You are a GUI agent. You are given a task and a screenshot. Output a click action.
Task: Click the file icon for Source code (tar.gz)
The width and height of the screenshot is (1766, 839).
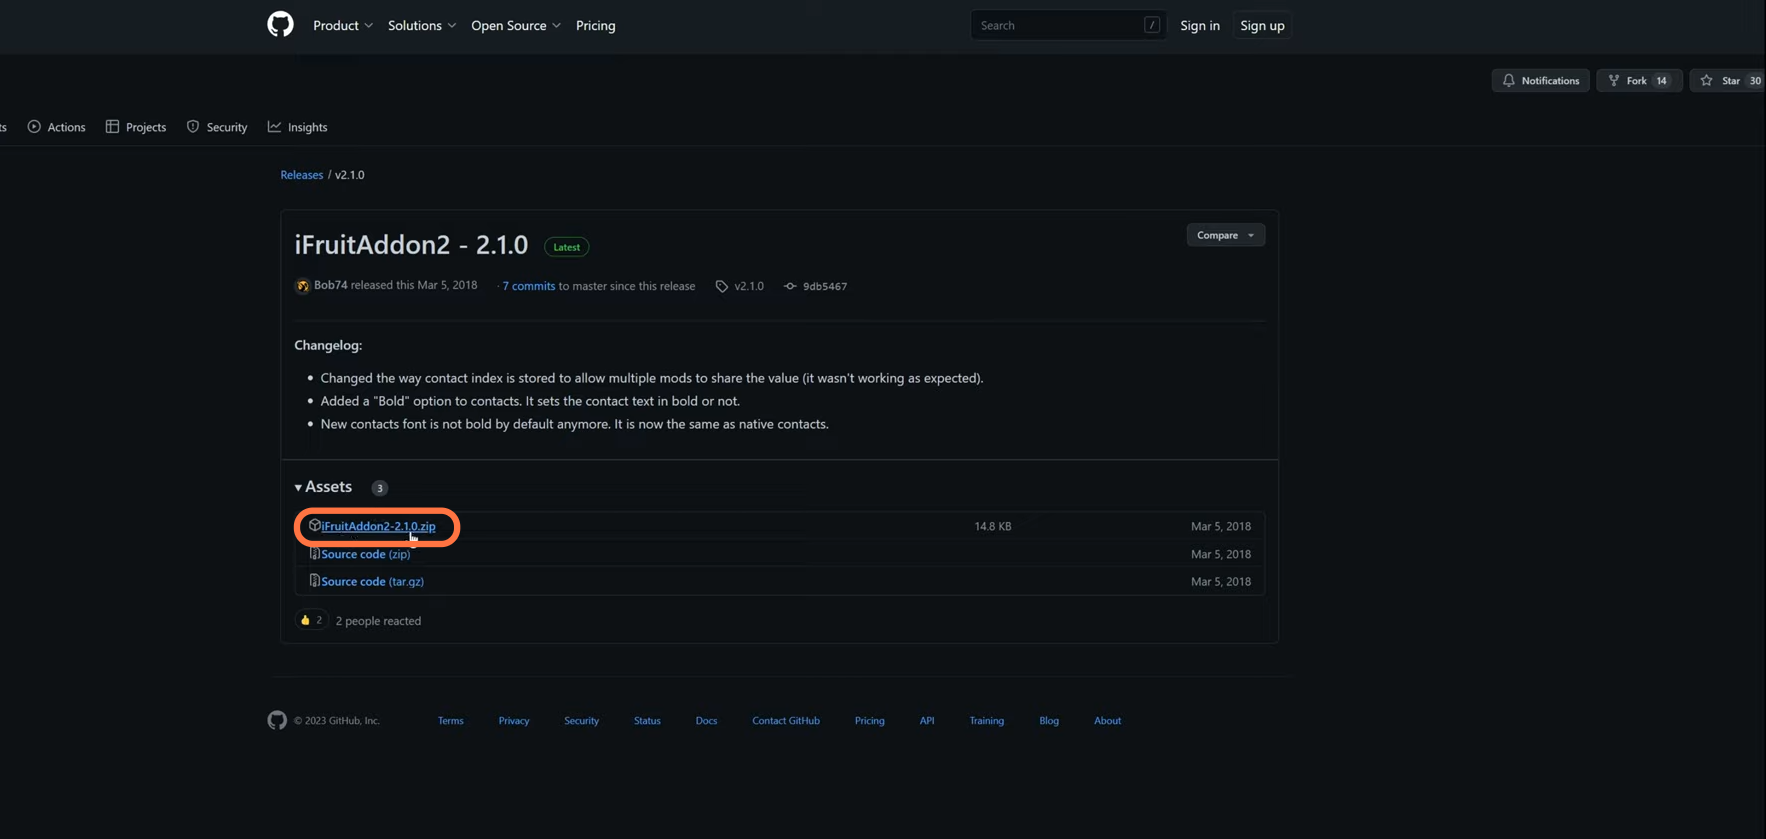[x=314, y=580]
